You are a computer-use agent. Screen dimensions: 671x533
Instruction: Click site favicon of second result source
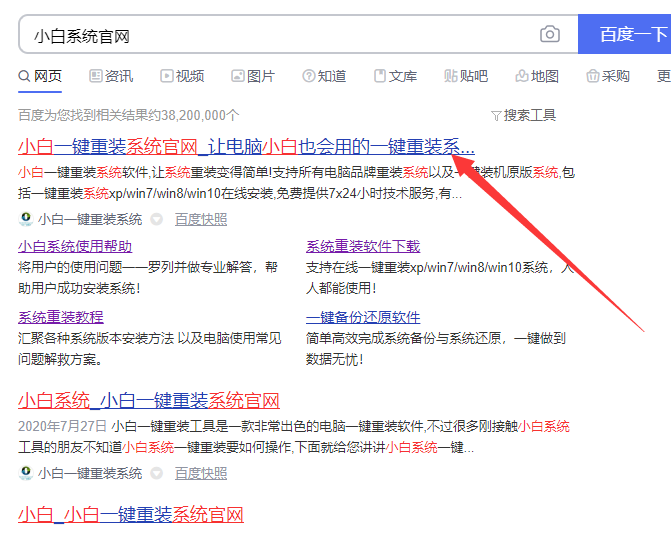pos(26,473)
